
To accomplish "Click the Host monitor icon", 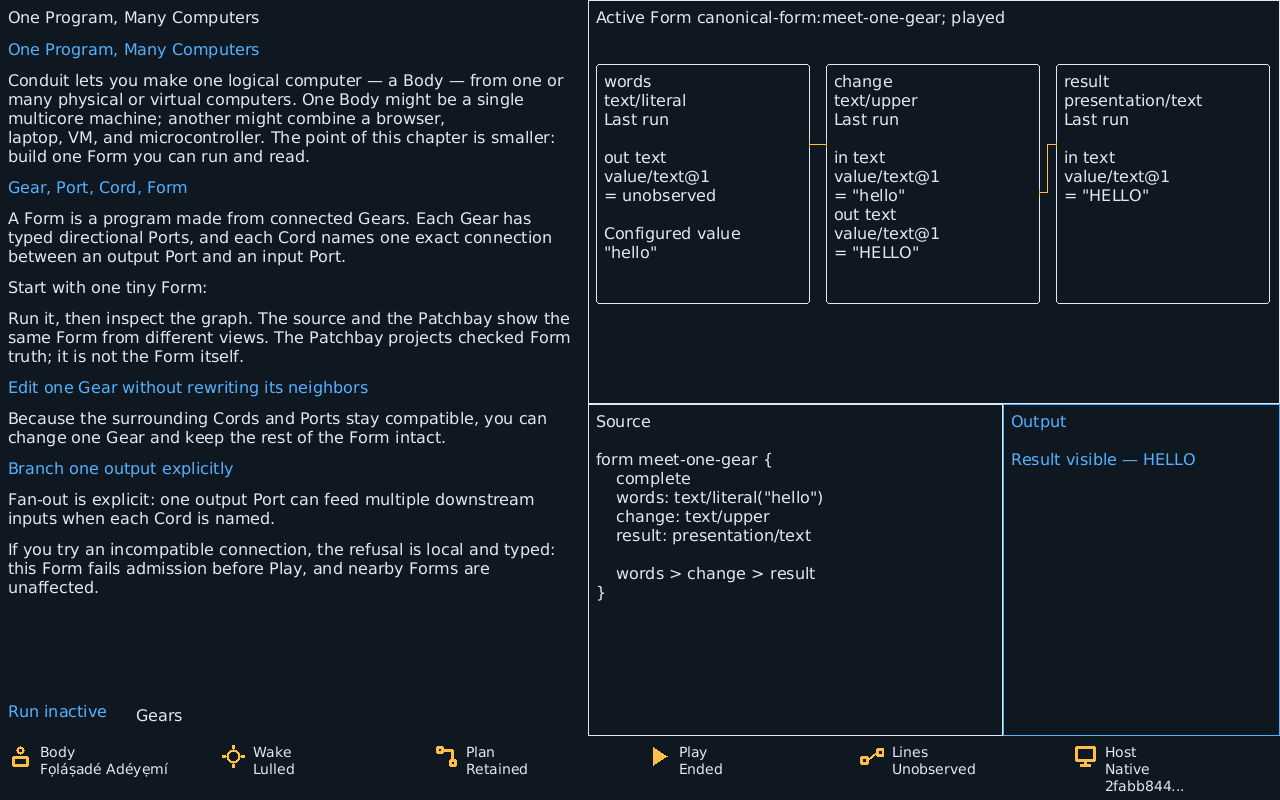I will [x=1085, y=757].
